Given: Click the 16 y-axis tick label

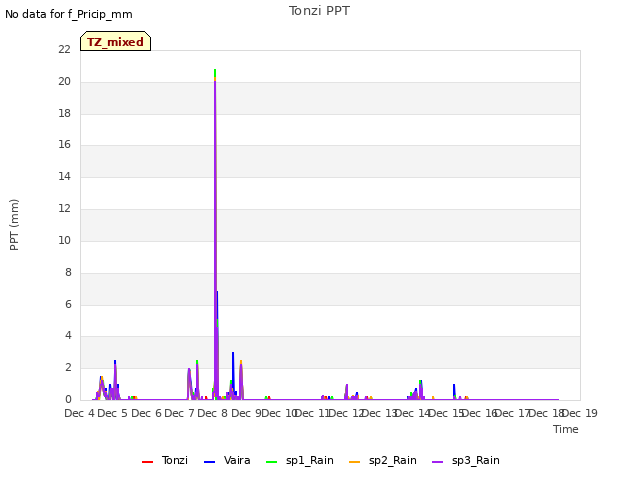Looking at the screenshot, I should [64, 144].
